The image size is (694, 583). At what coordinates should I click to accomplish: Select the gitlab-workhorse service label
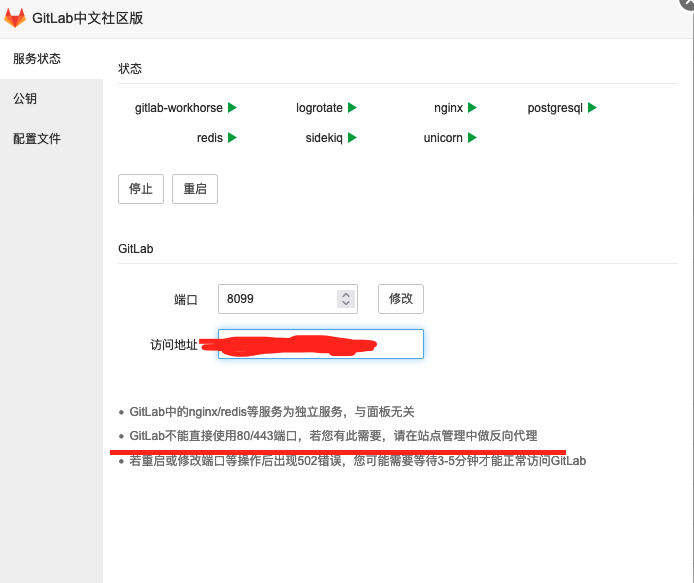(x=178, y=108)
